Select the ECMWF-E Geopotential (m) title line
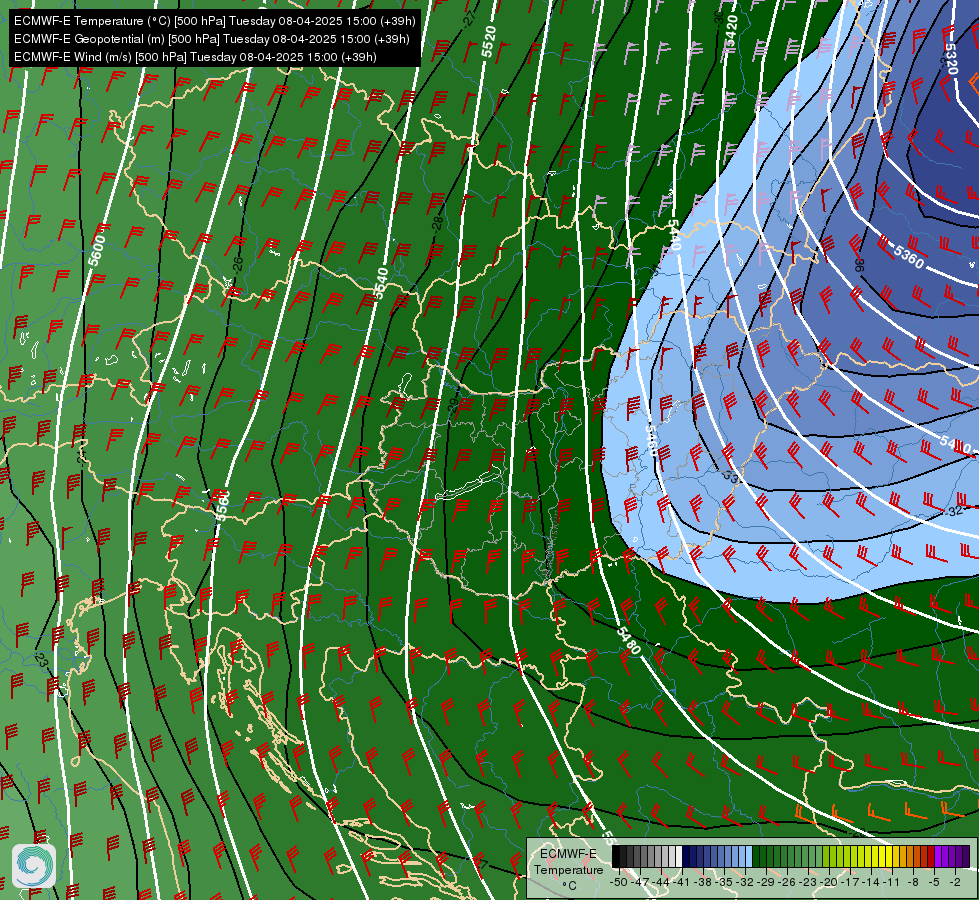 [212, 39]
